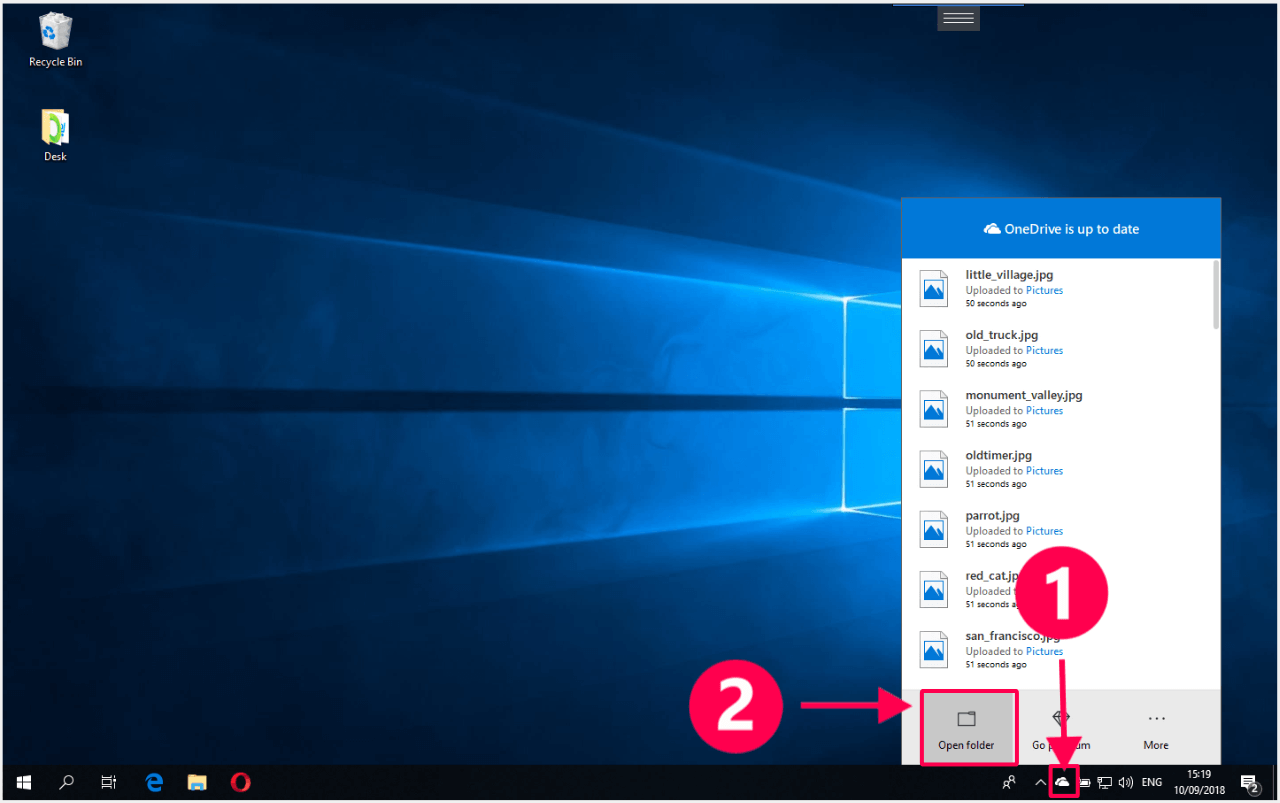This screenshot has height=803, width=1280.
Task: Open Pictures link under monument_valley.jpg
Action: (x=1044, y=410)
